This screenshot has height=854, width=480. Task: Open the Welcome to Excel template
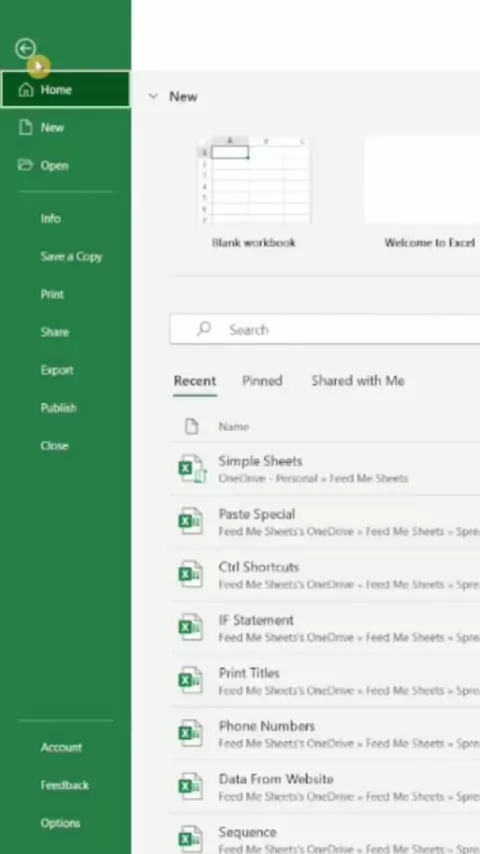pyautogui.click(x=422, y=180)
